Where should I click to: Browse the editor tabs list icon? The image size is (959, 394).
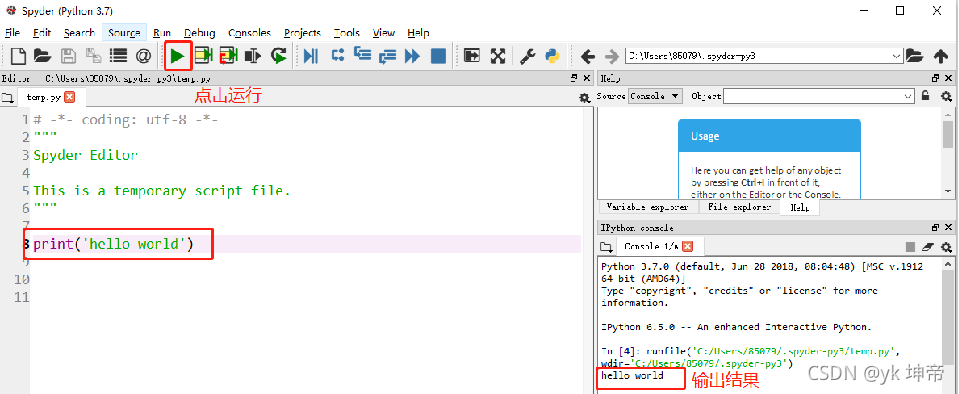(x=7, y=97)
